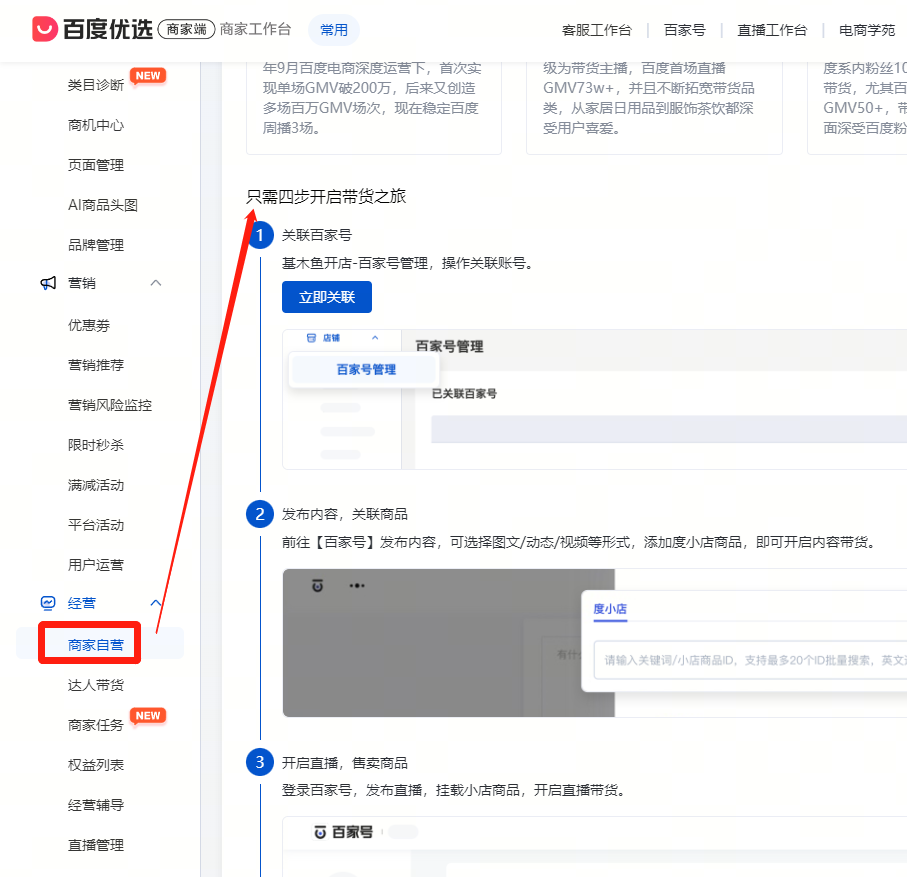Screen dimensions: 907x877
Task: Click the 开启直播 step 百家号 screenshot
Action: 595,846
